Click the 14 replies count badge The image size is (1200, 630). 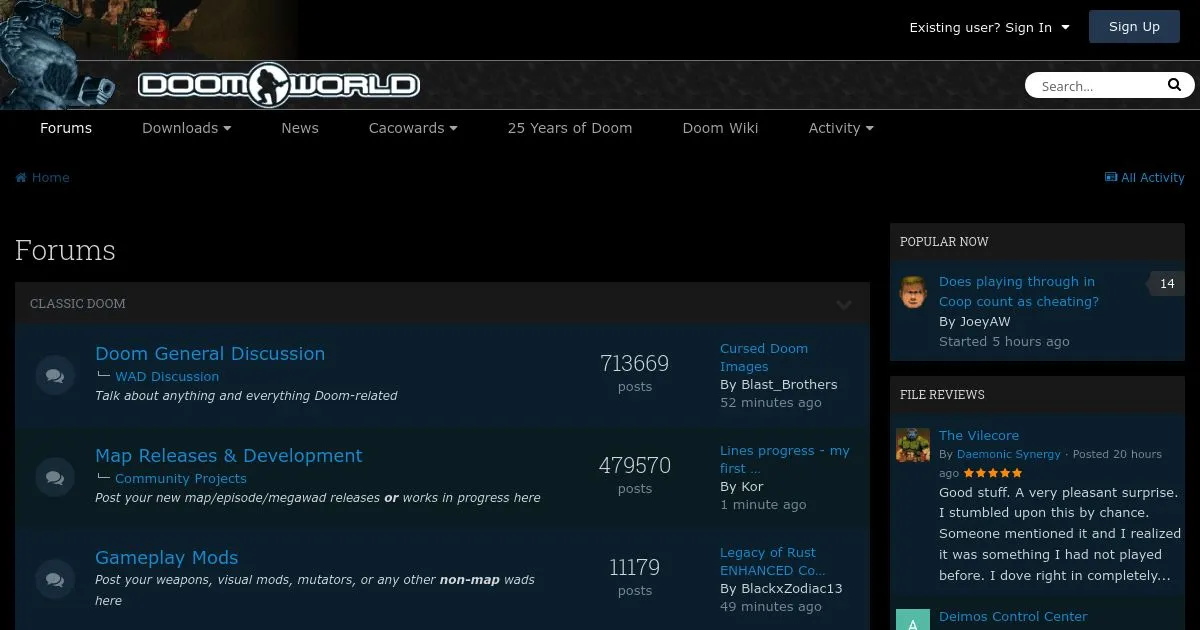(x=1167, y=284)
